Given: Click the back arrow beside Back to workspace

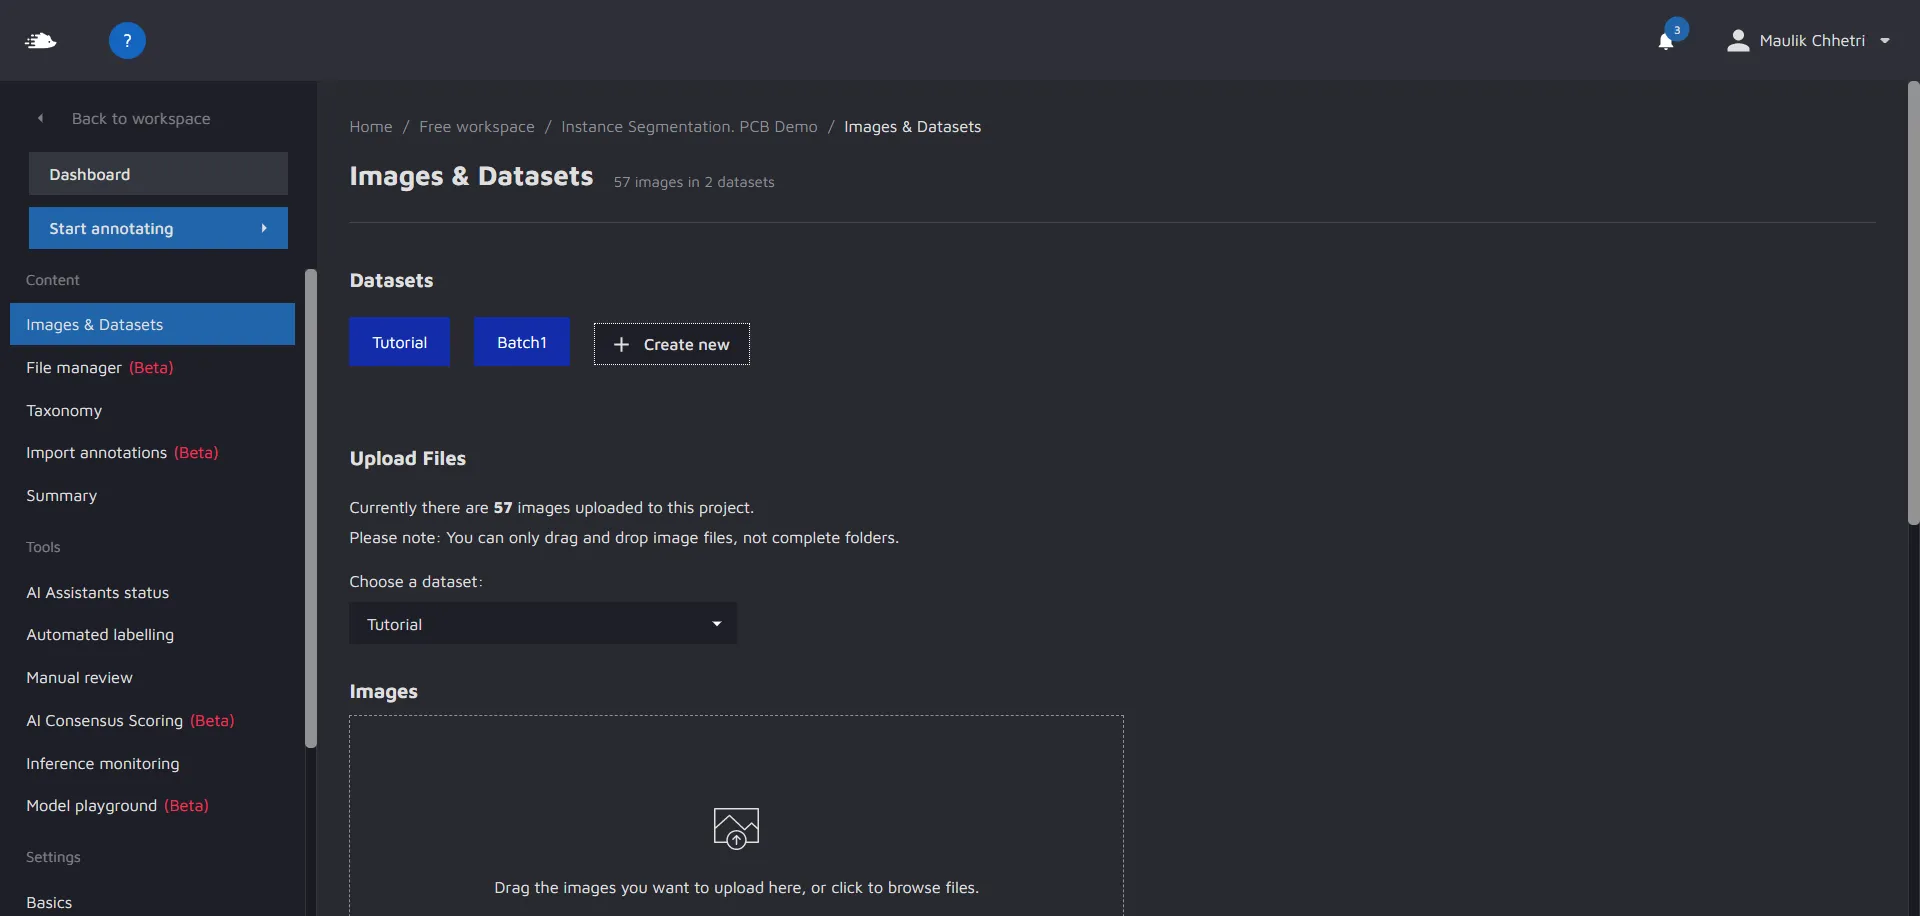Looking at the screenshot, I should tap(41, 118).
